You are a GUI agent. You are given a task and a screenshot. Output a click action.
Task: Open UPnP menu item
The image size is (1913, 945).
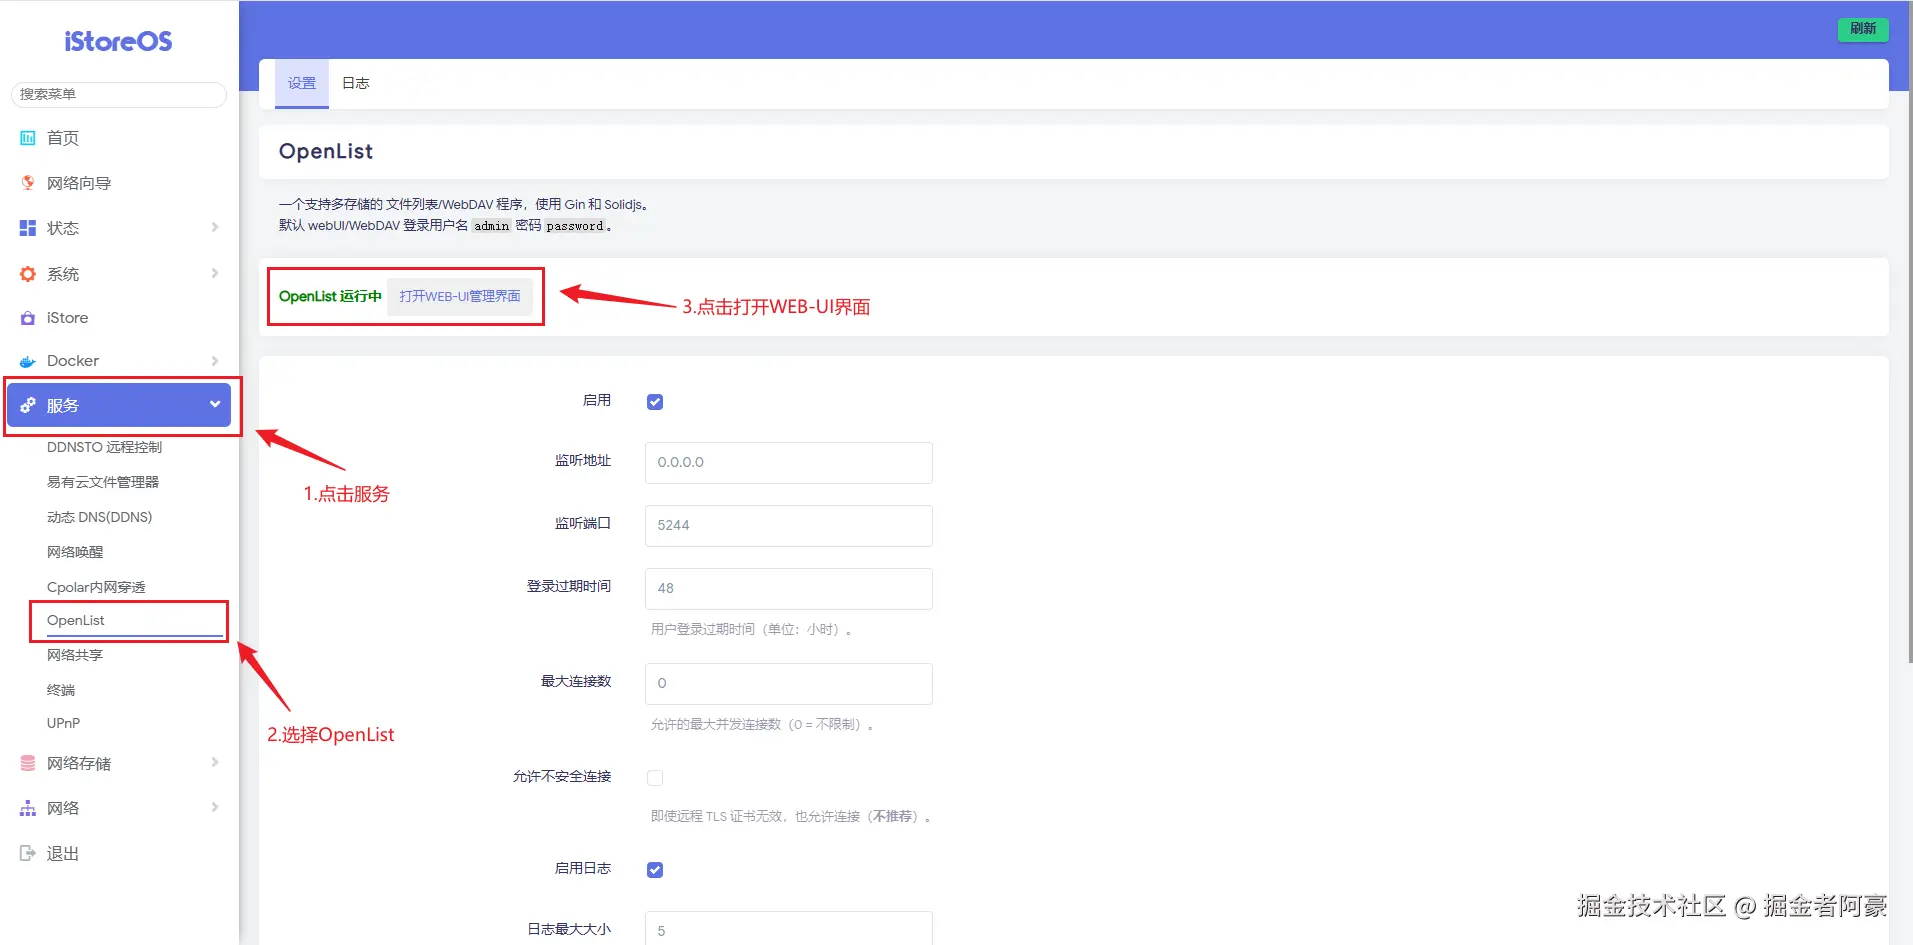63,723
